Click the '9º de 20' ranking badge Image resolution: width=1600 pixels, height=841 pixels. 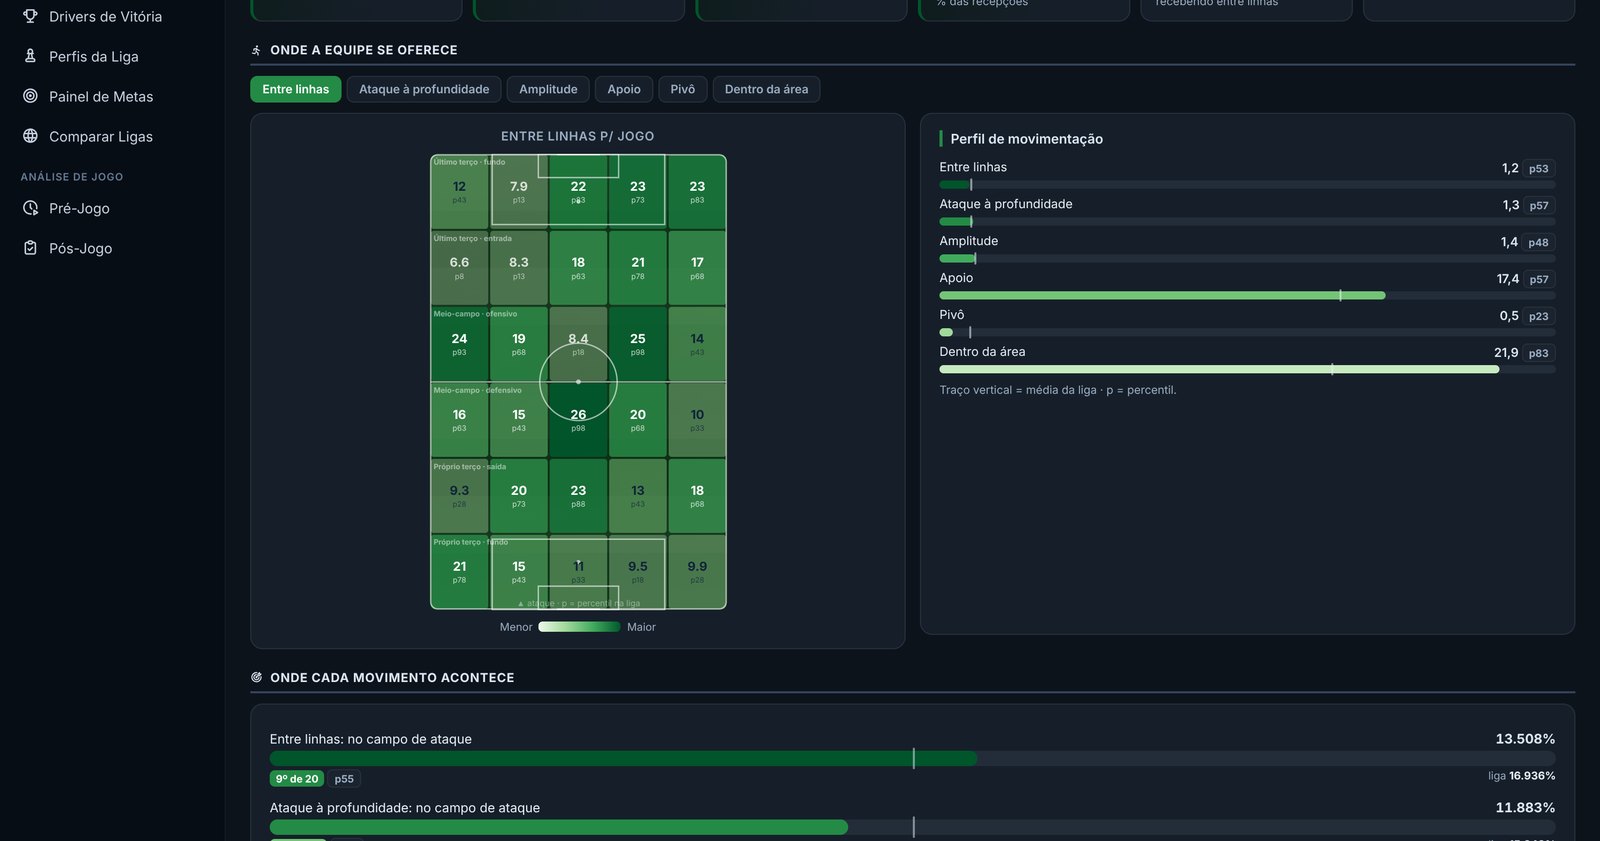[297, 779]
